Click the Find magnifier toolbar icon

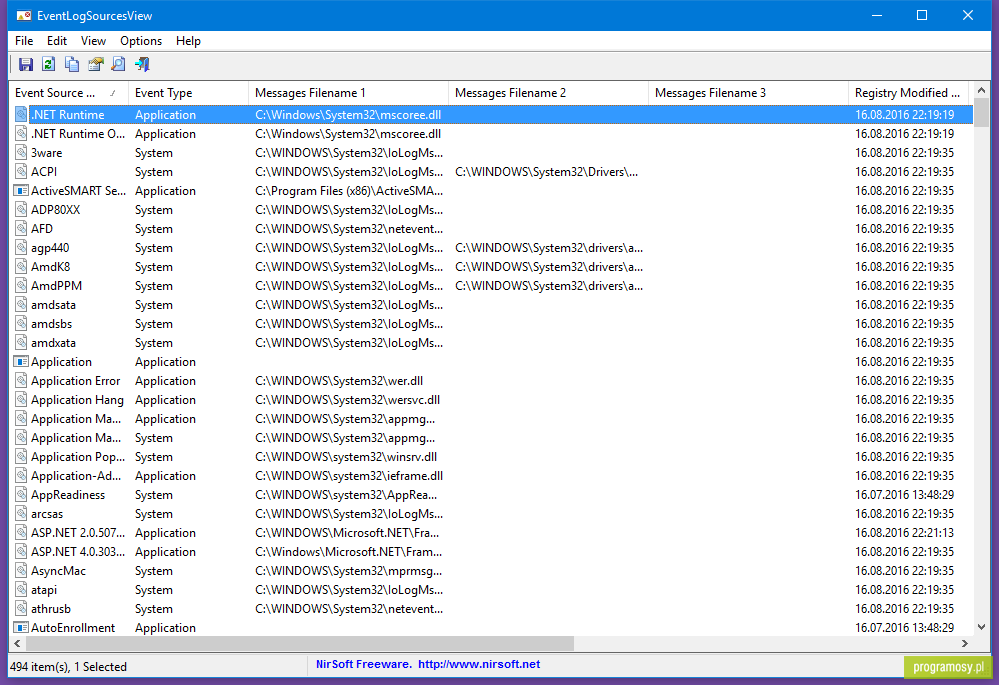[x=119, y=64]
